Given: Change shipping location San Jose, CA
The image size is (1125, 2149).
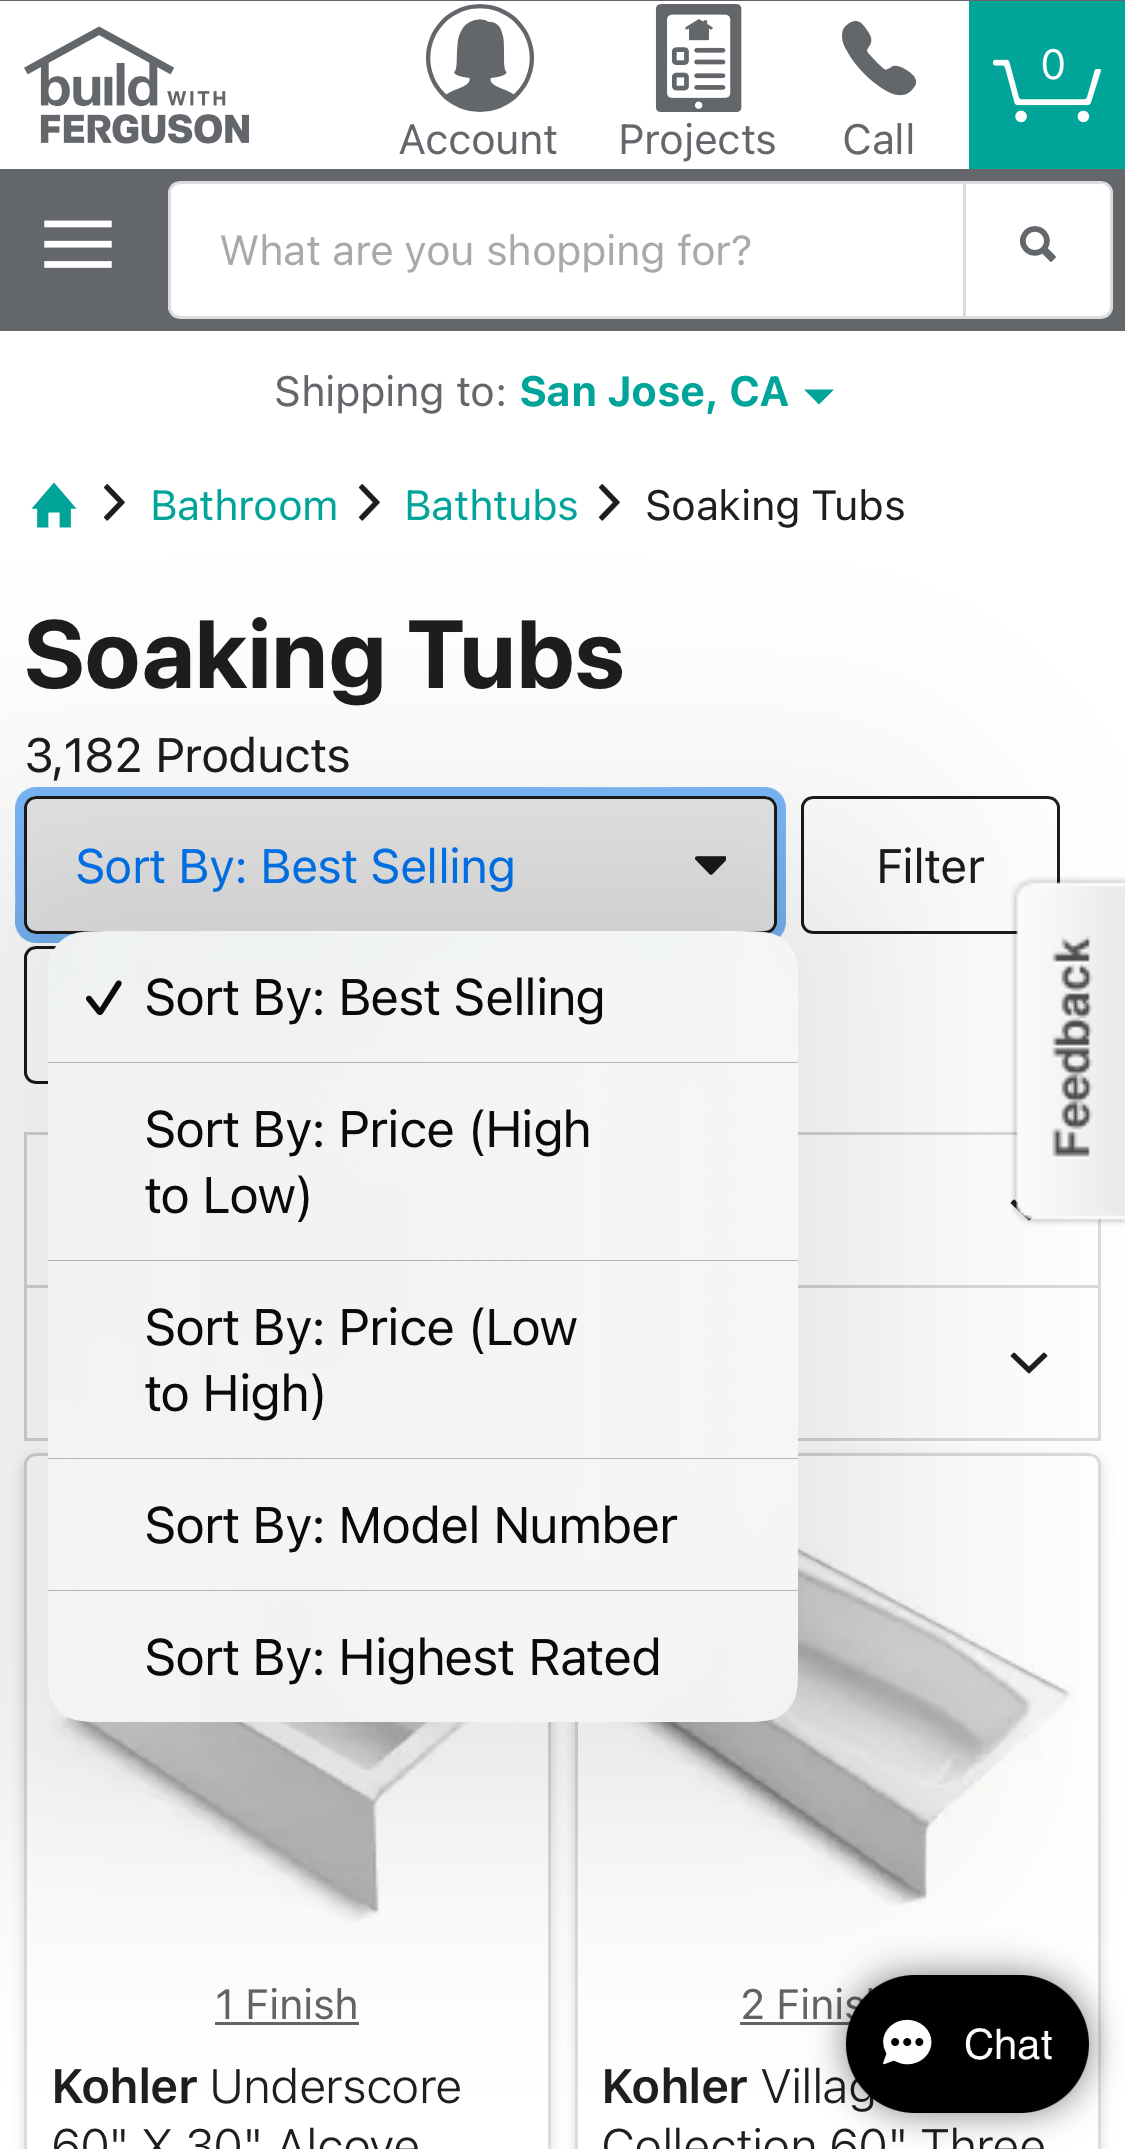Looking at the screenshot, I should (x=655, y=391).
